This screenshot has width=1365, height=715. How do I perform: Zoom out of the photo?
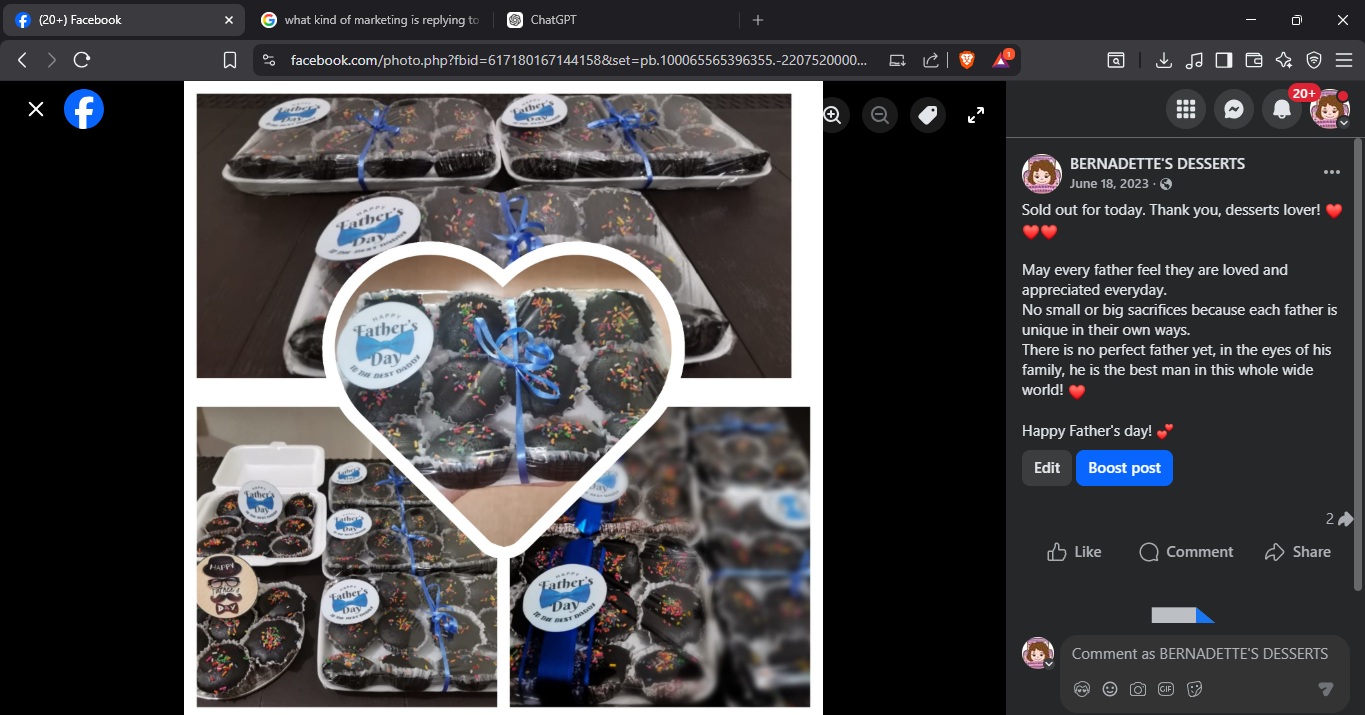[x=880, y=115]
